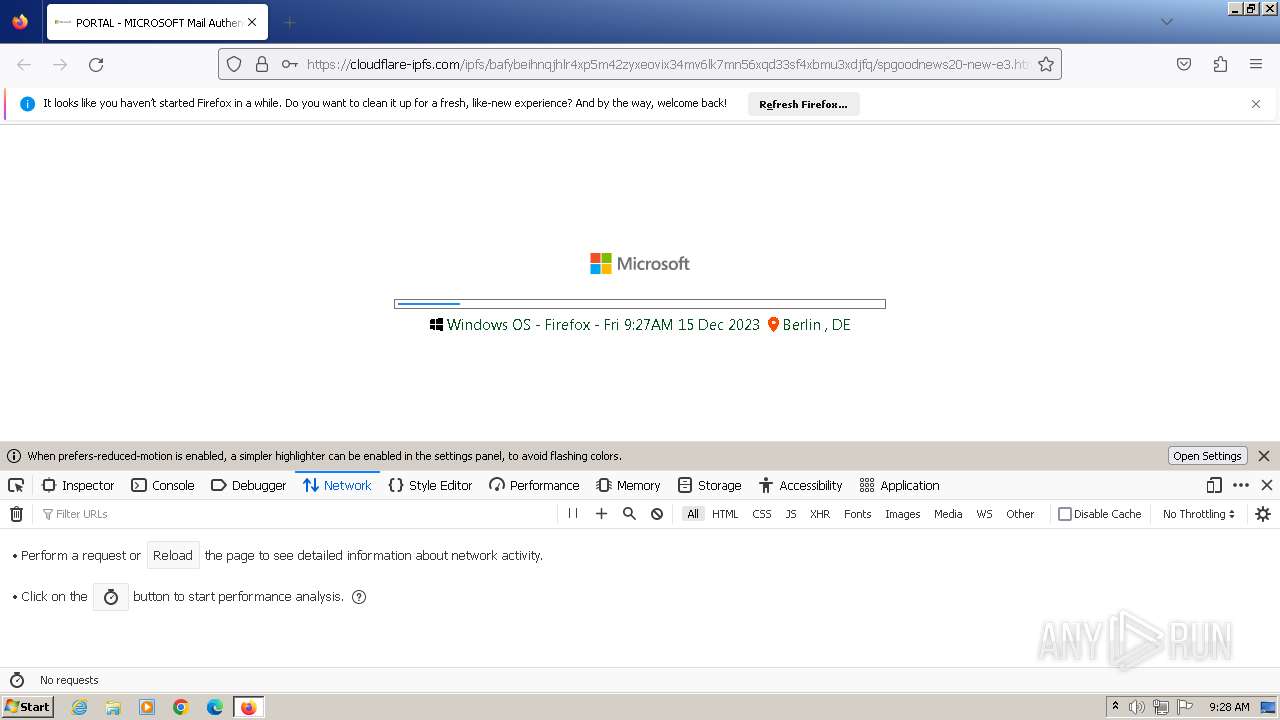This screenshot has width=1280, height=720.
Task: Activate the element picker tool
Action: 16,485
